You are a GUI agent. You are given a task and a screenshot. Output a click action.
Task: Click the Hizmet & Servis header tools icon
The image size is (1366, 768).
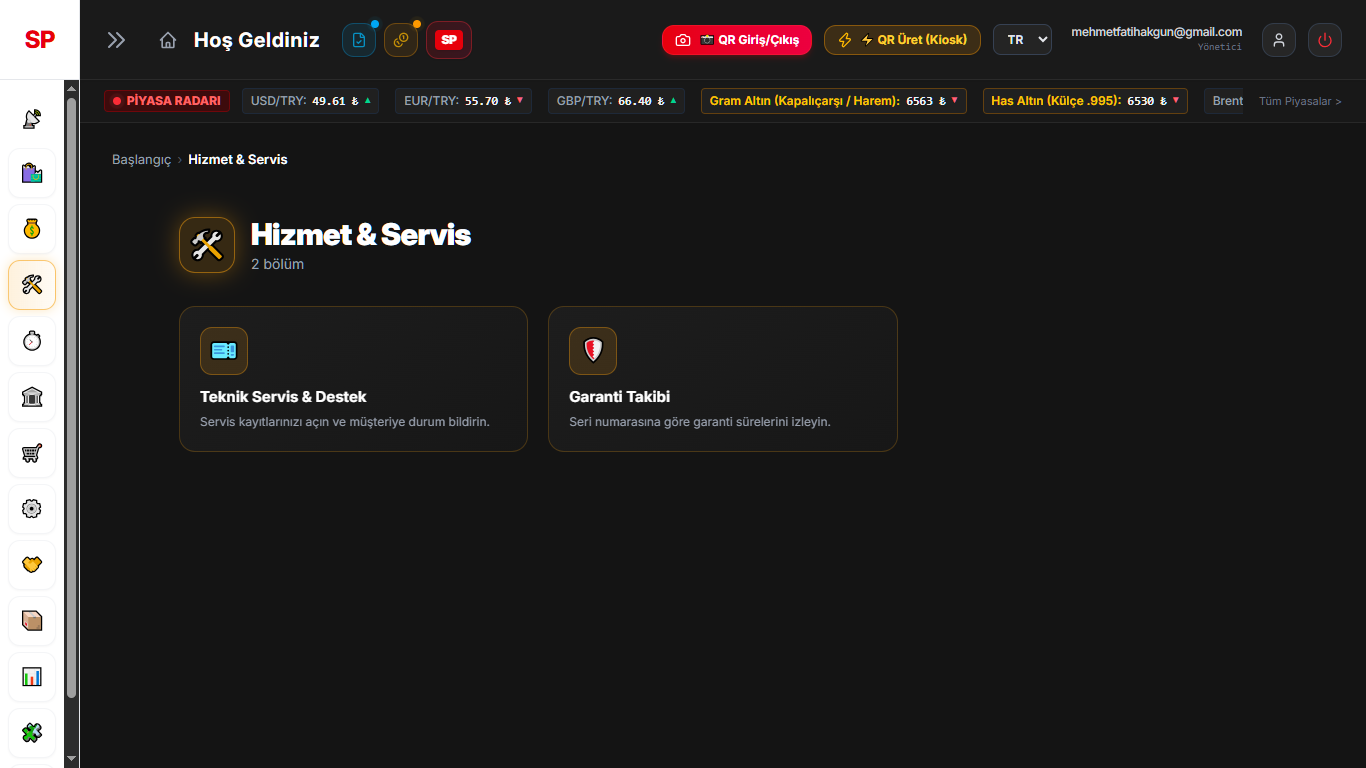[207, 245]
